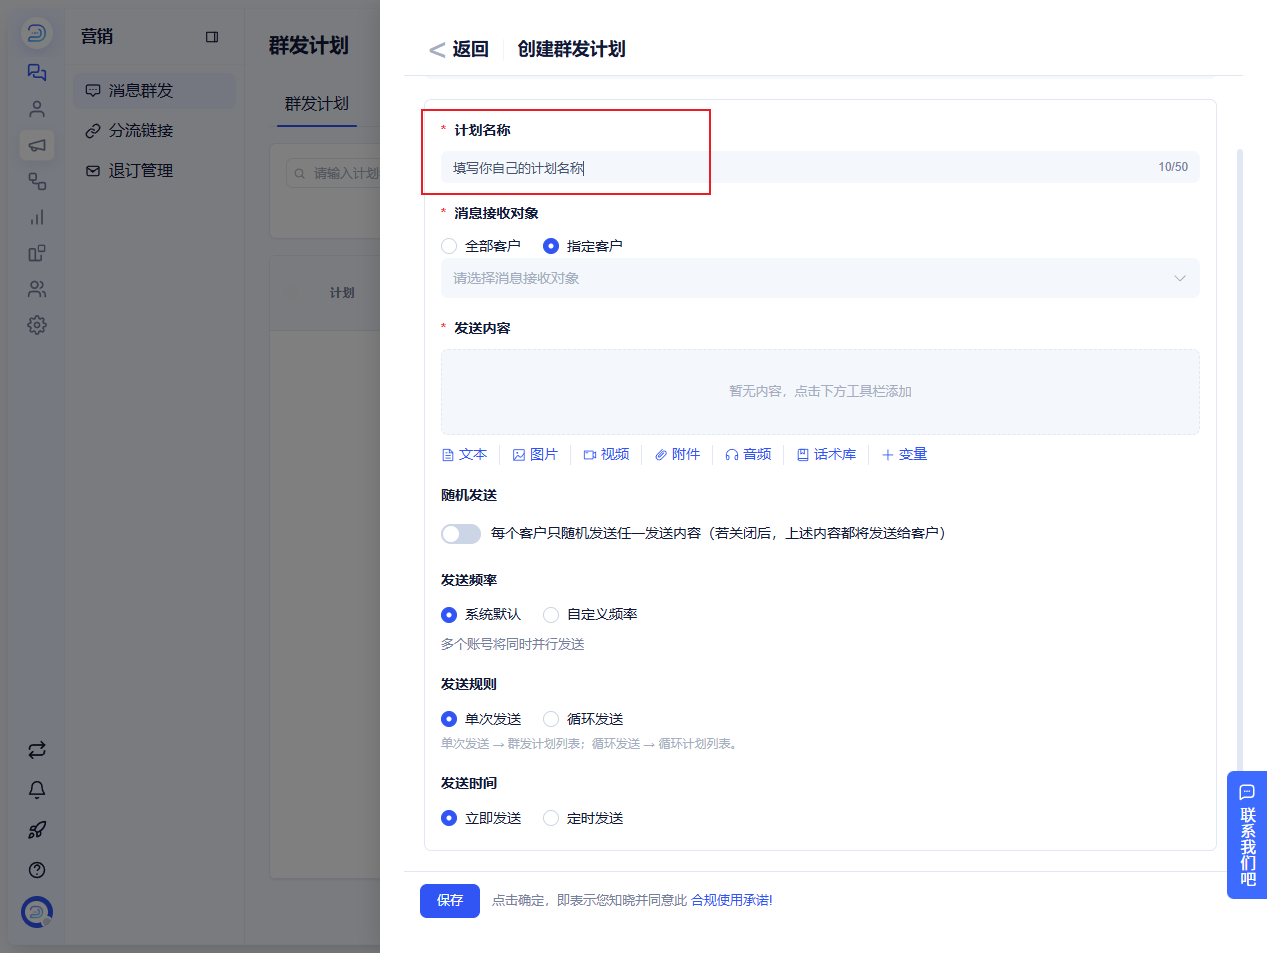Open the 合规使用承诺 link
Screen dimensions: 1267x953
point(732,901)
